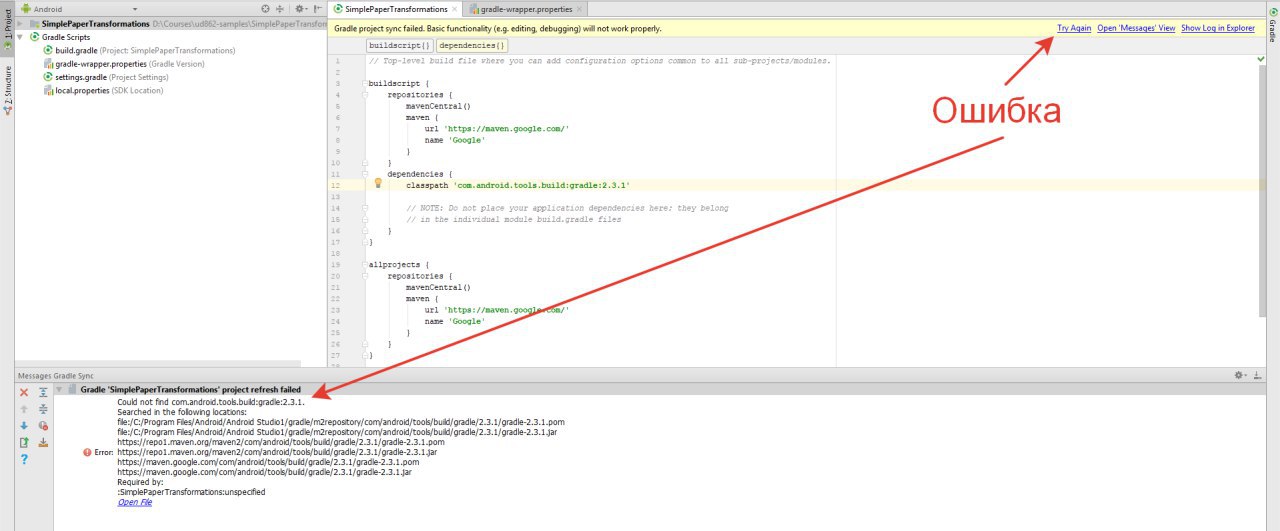Fold the repositories block at line 4
1280x531 pixels.
coord(365,95)
